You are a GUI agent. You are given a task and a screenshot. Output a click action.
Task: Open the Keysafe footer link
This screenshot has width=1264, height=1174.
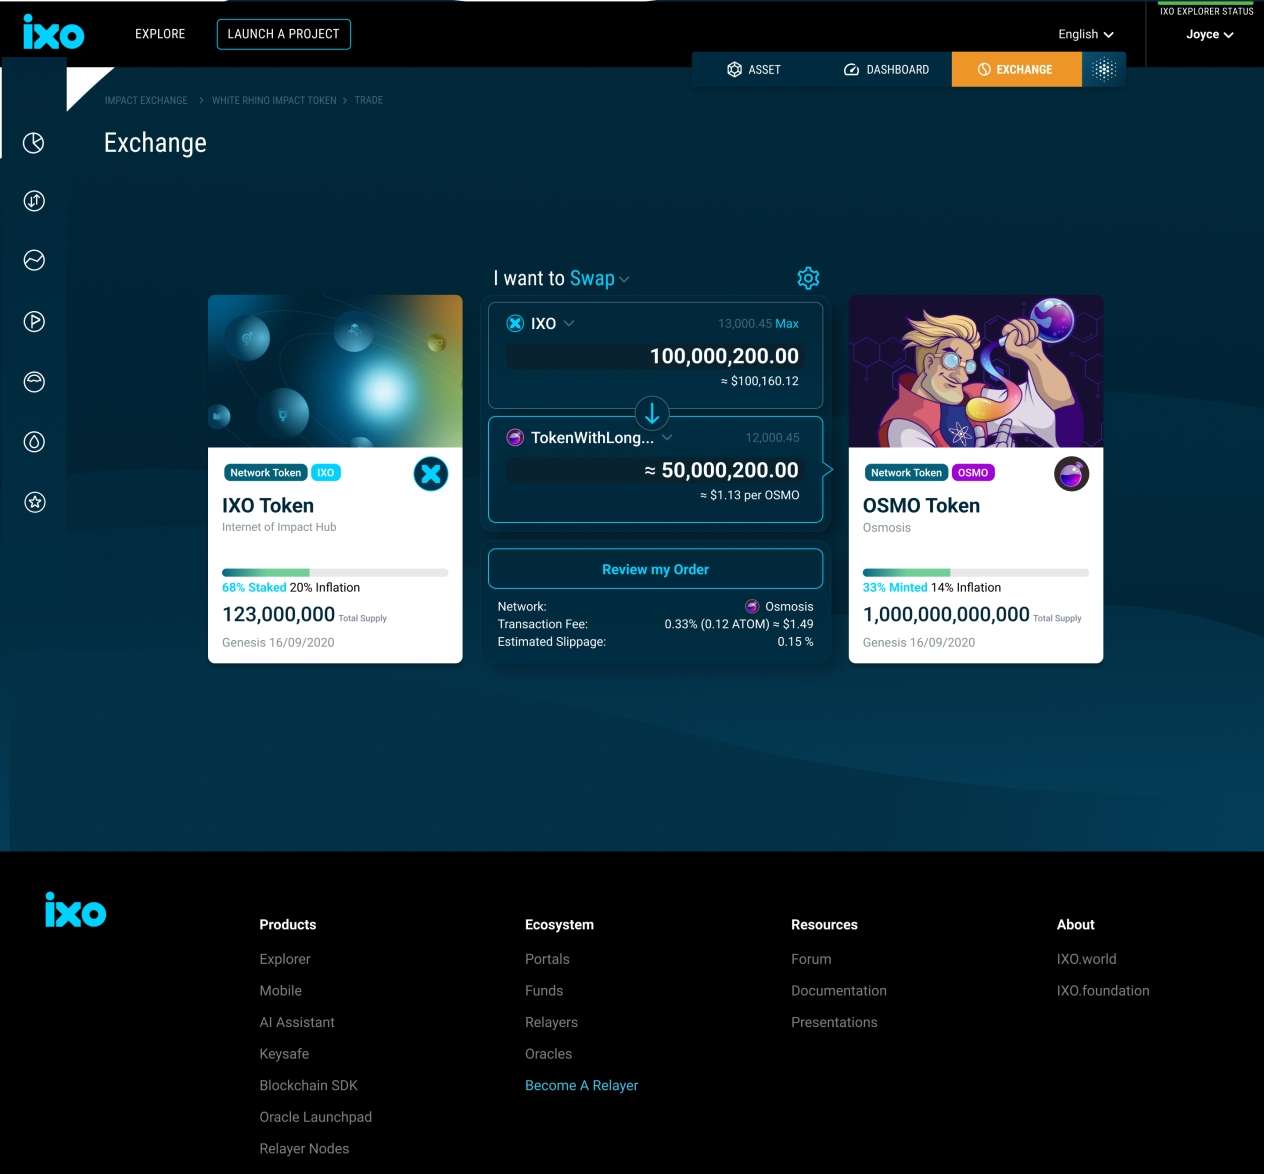(x=284, y=1053)
